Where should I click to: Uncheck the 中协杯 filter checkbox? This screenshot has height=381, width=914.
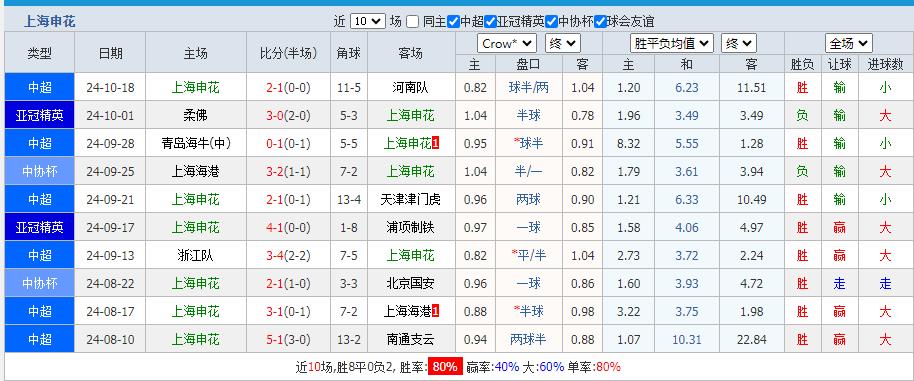[x=551, y=22]
